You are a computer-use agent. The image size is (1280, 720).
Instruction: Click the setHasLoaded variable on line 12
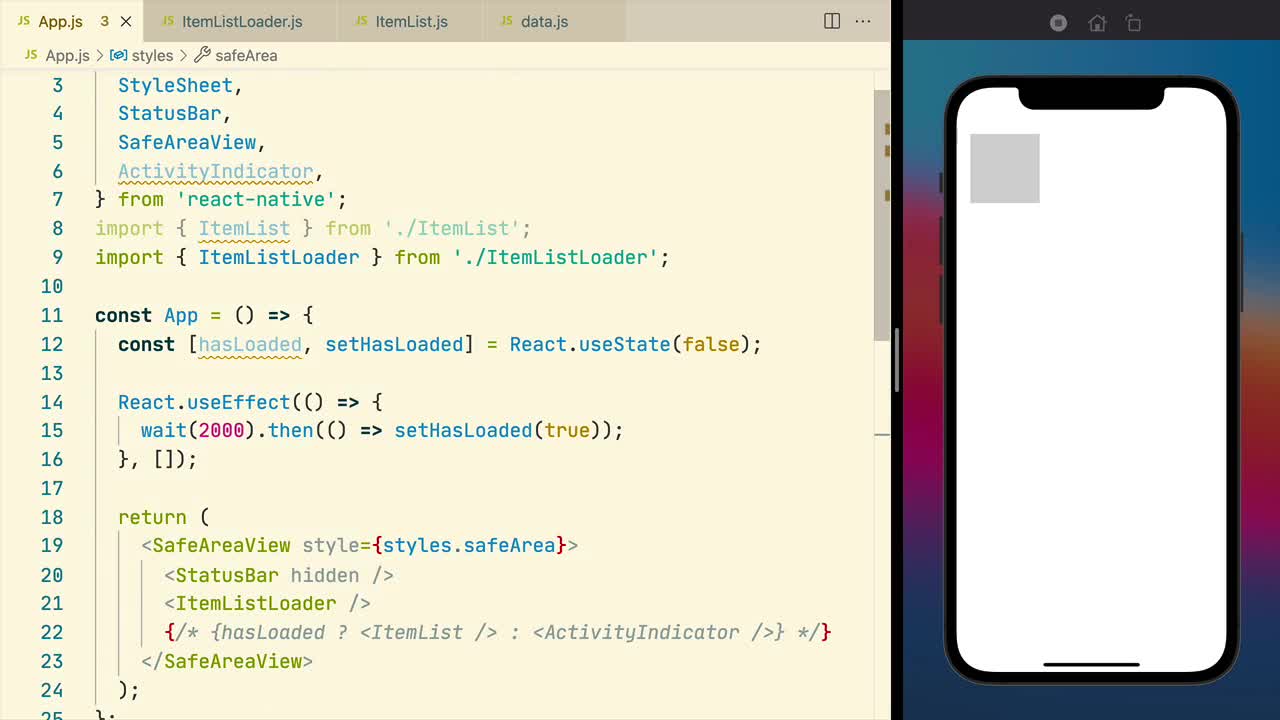click(394, 344)
